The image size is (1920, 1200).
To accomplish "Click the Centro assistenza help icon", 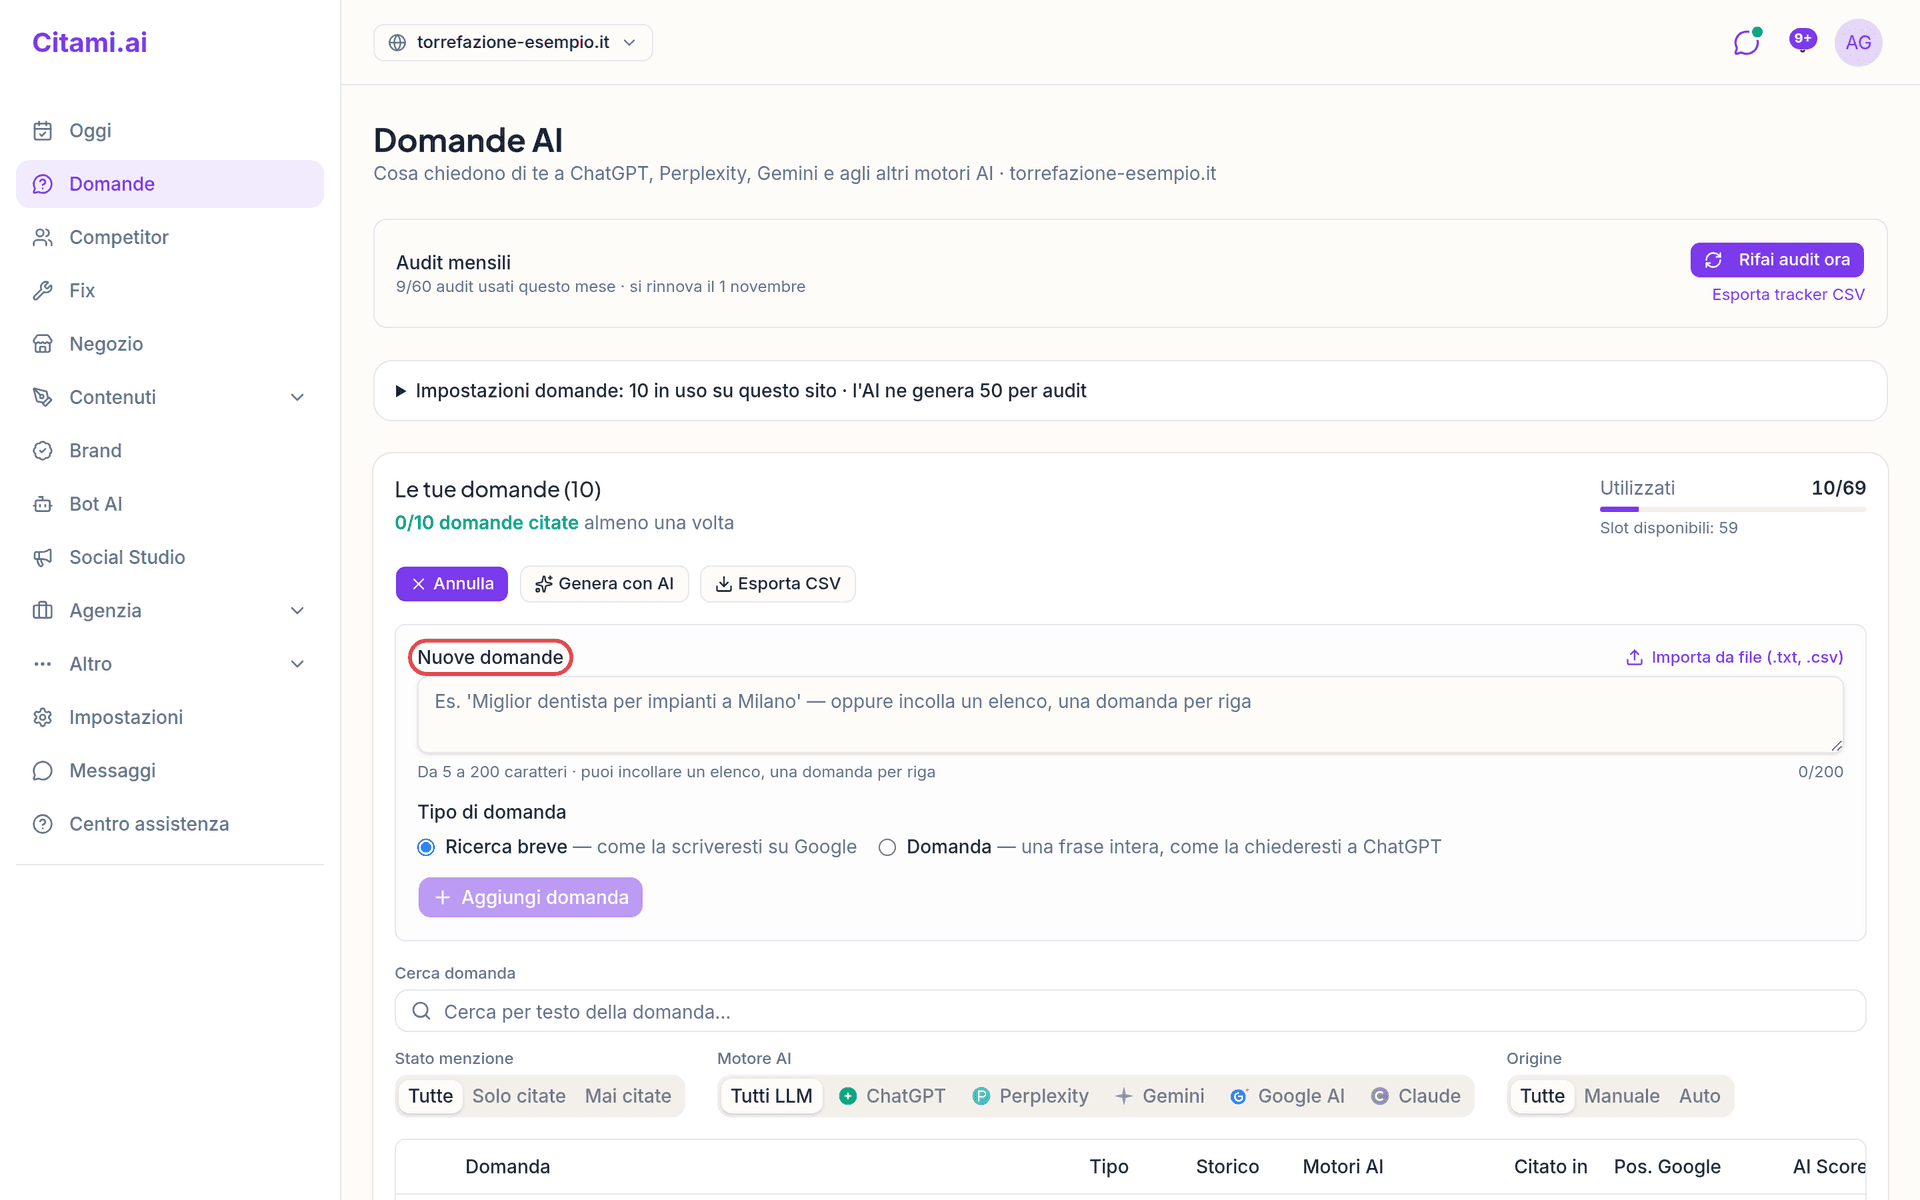I will pos(42,824).
